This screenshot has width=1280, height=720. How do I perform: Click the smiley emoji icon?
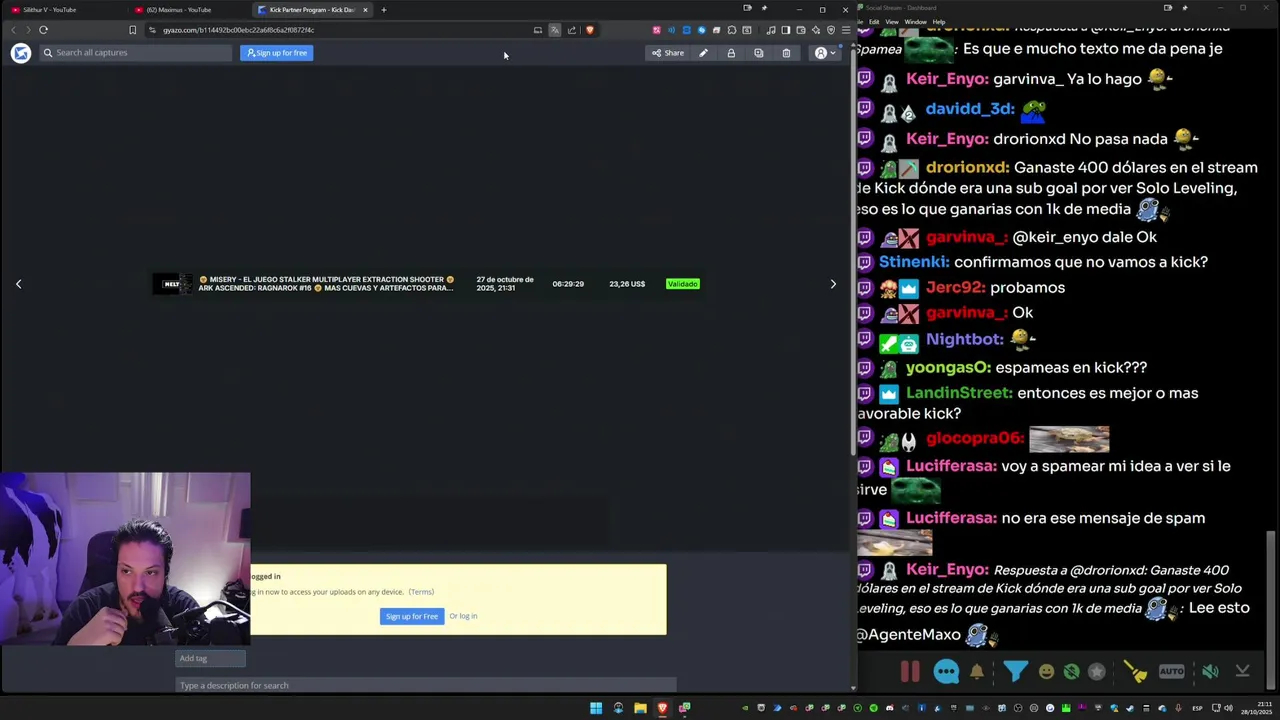click(1046, 672)
